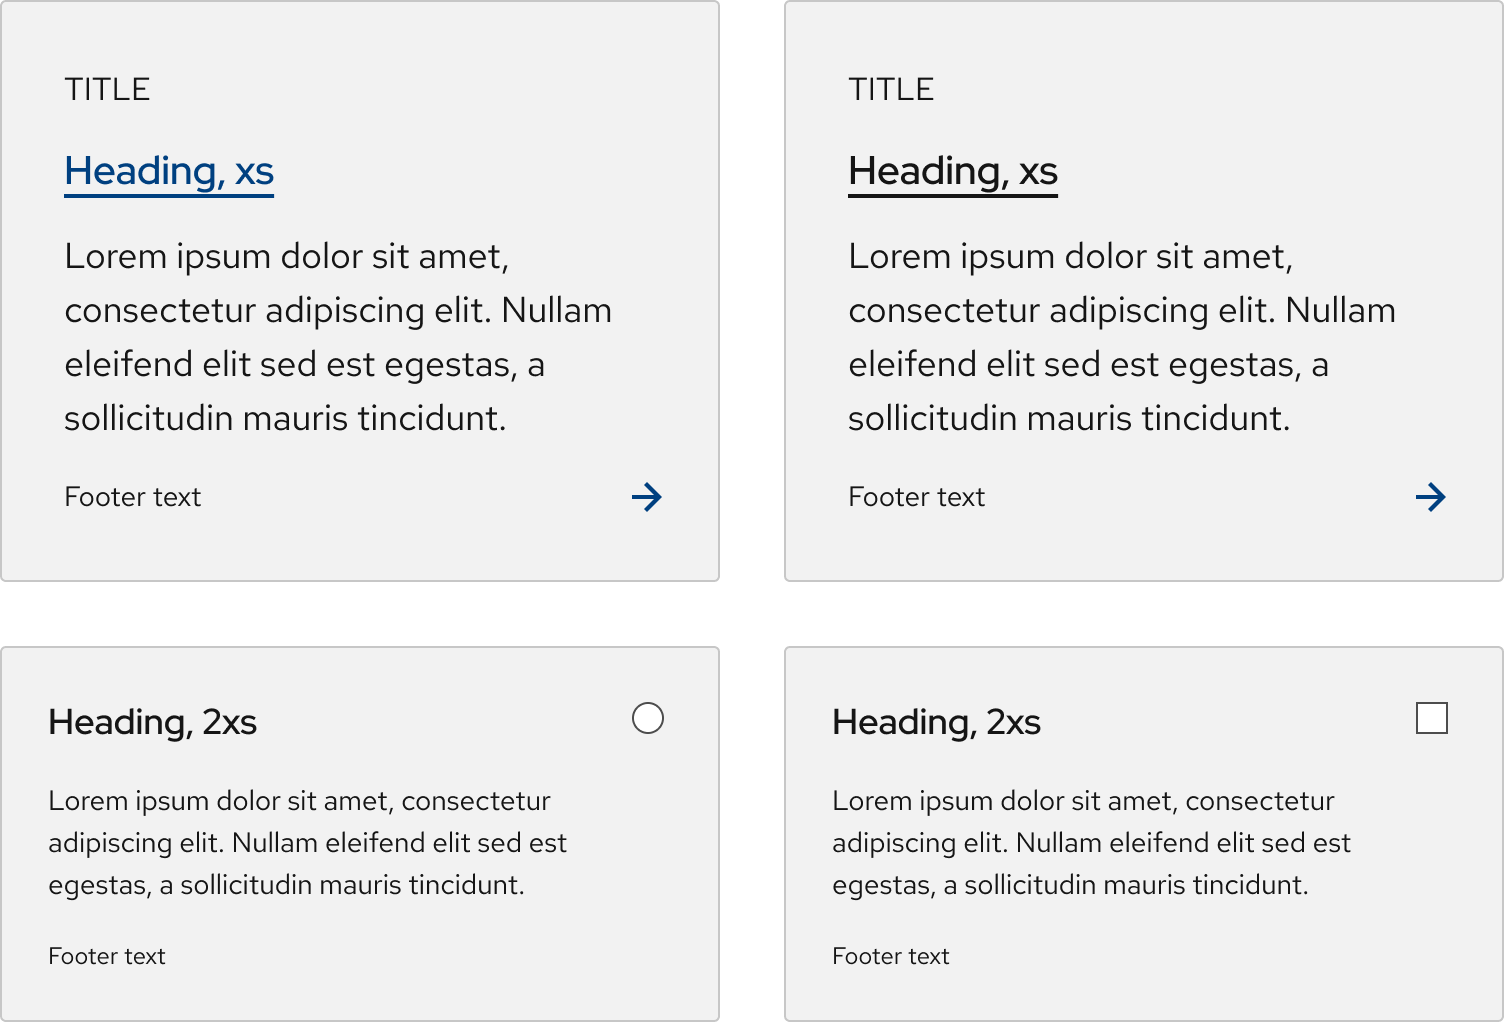
Task: Click the Footer text in the bottom-left card
Action: 106,955
